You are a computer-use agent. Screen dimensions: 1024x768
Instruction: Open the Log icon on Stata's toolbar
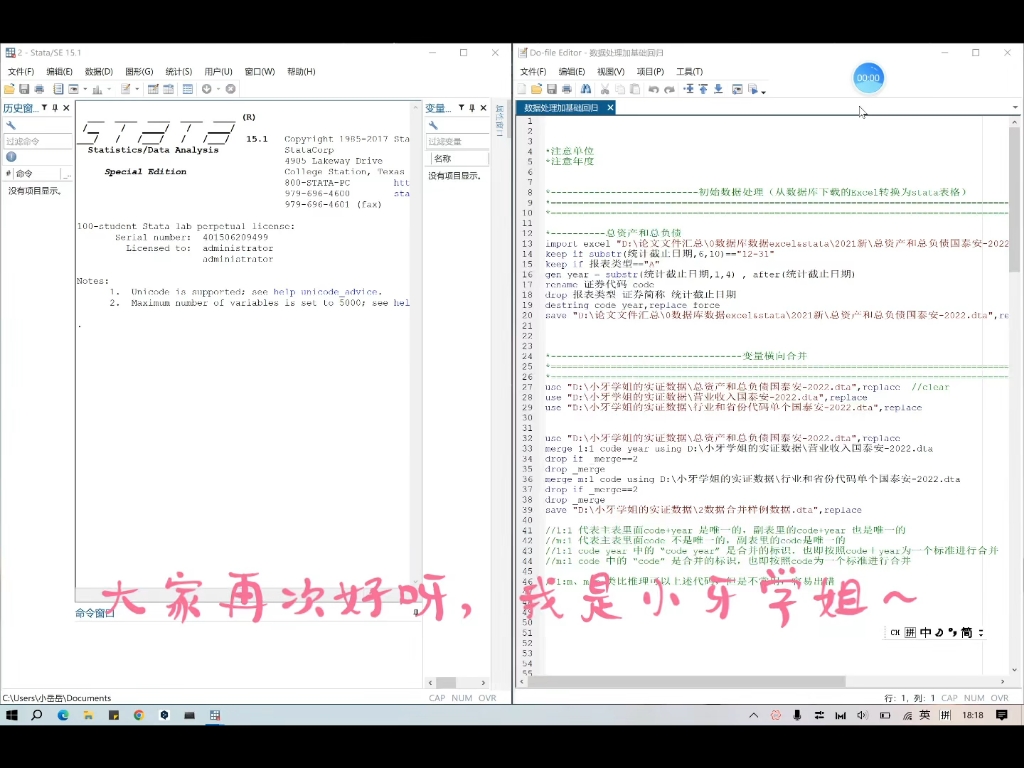click(x=58, y=89)
